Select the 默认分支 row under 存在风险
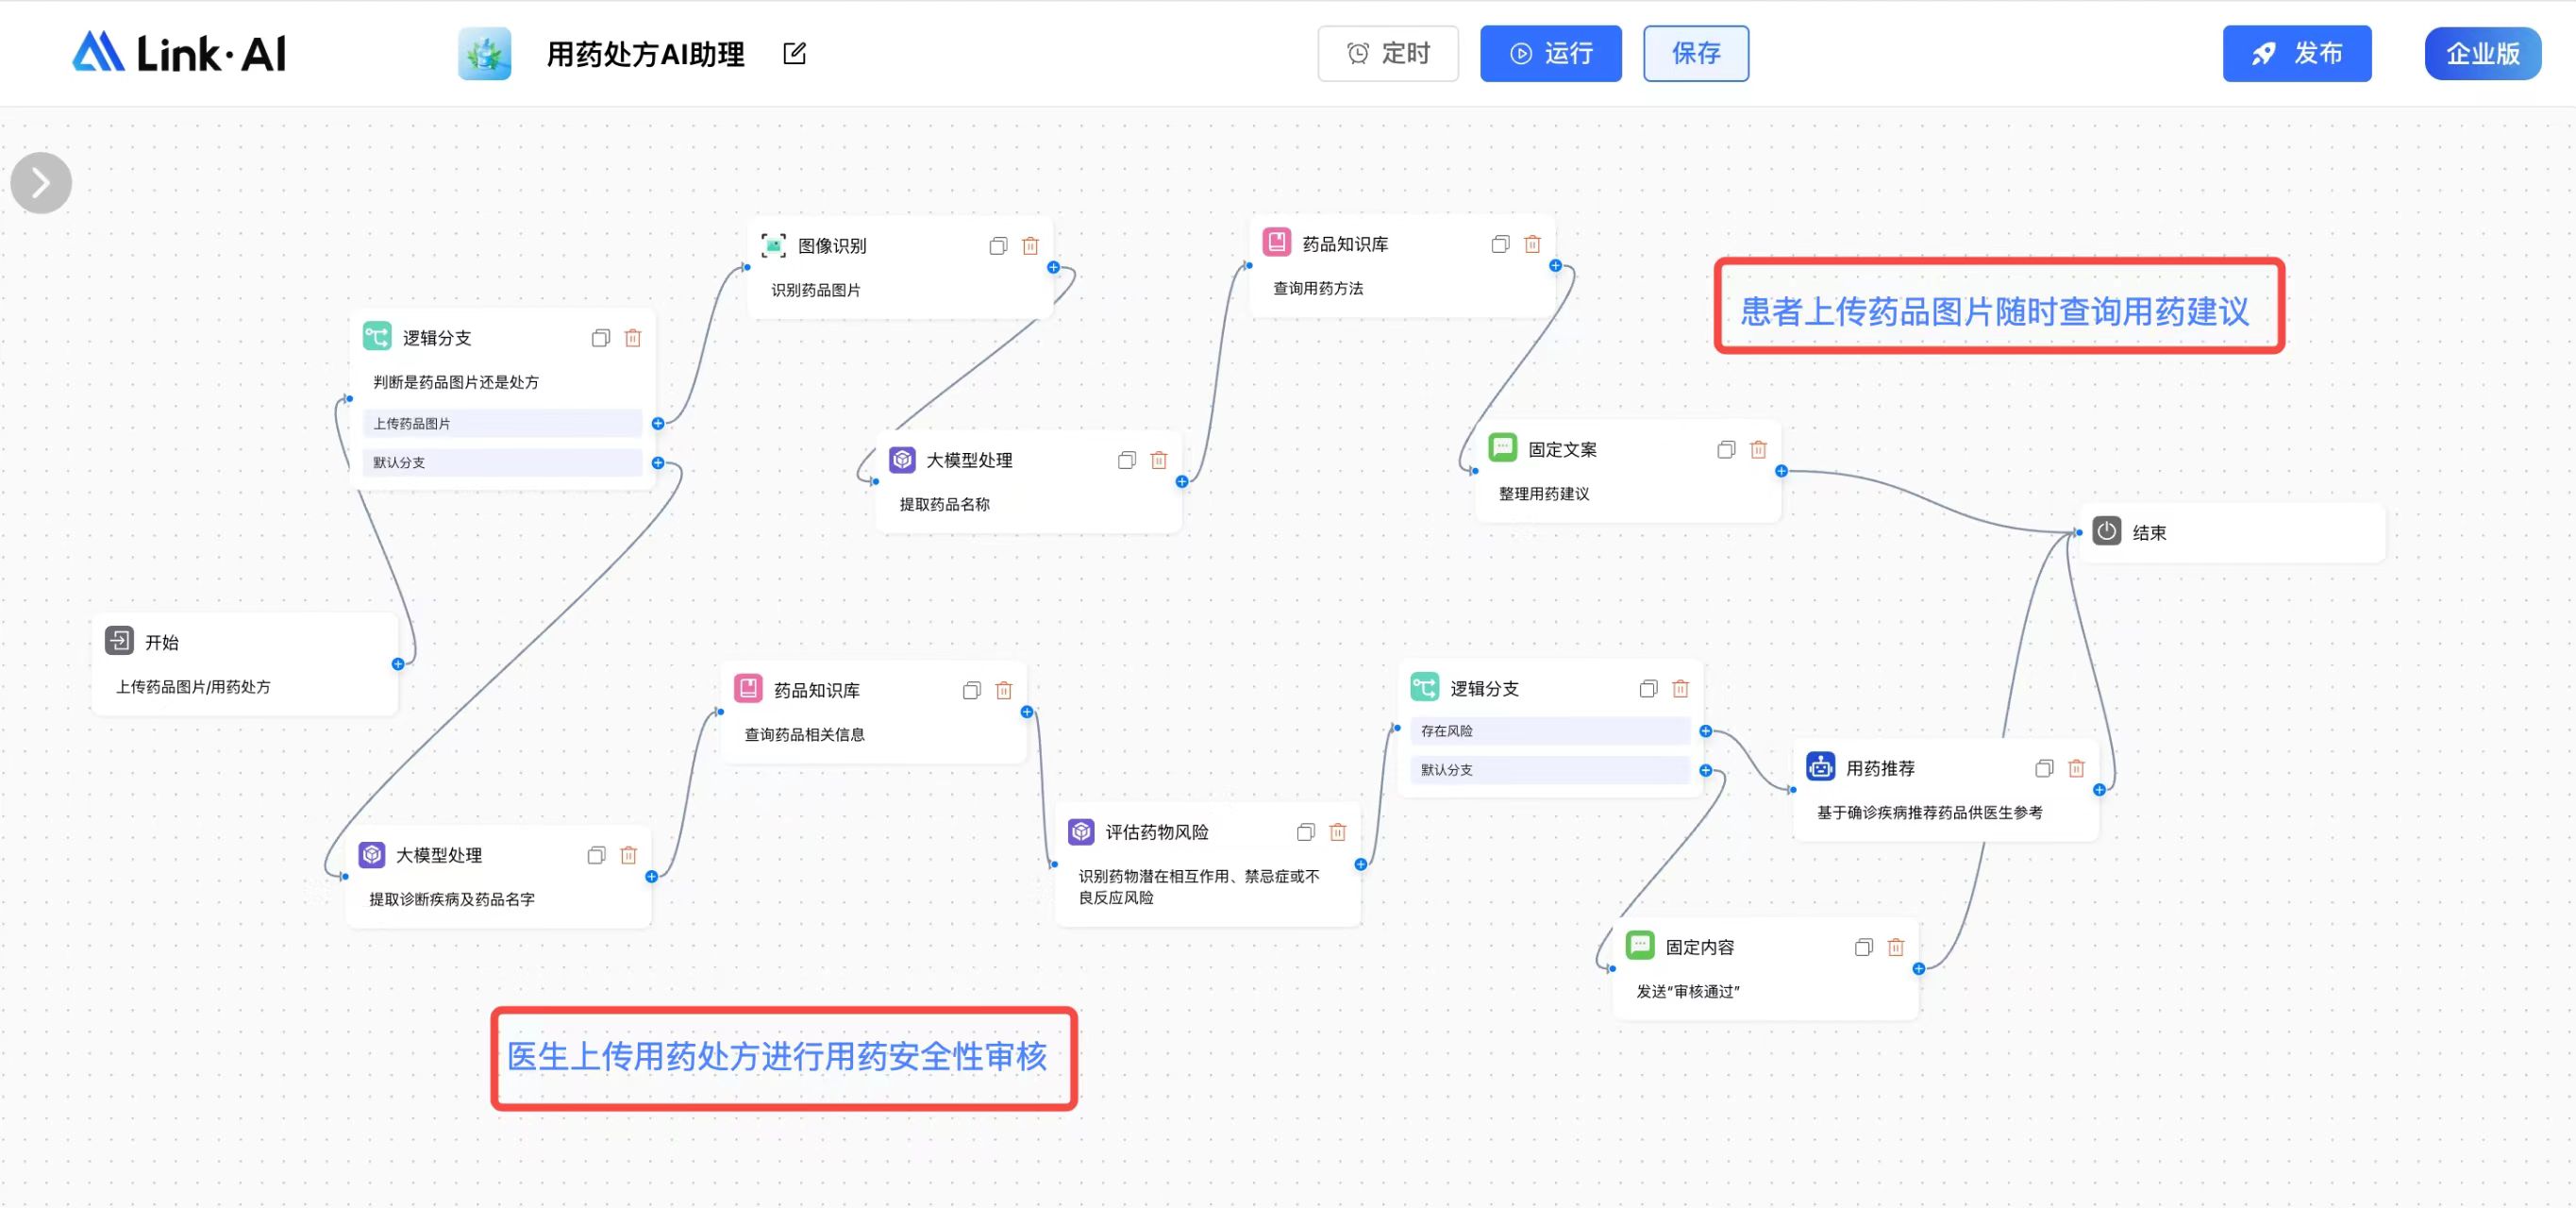The height and width of the screenshot is (1208, 2576). [x=1550, y=771]
